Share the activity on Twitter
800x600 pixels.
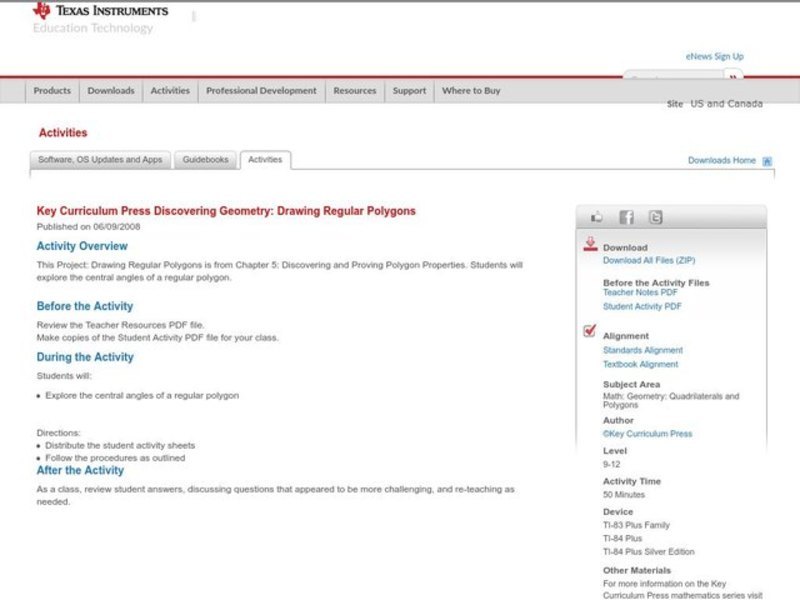click(655, 217)
